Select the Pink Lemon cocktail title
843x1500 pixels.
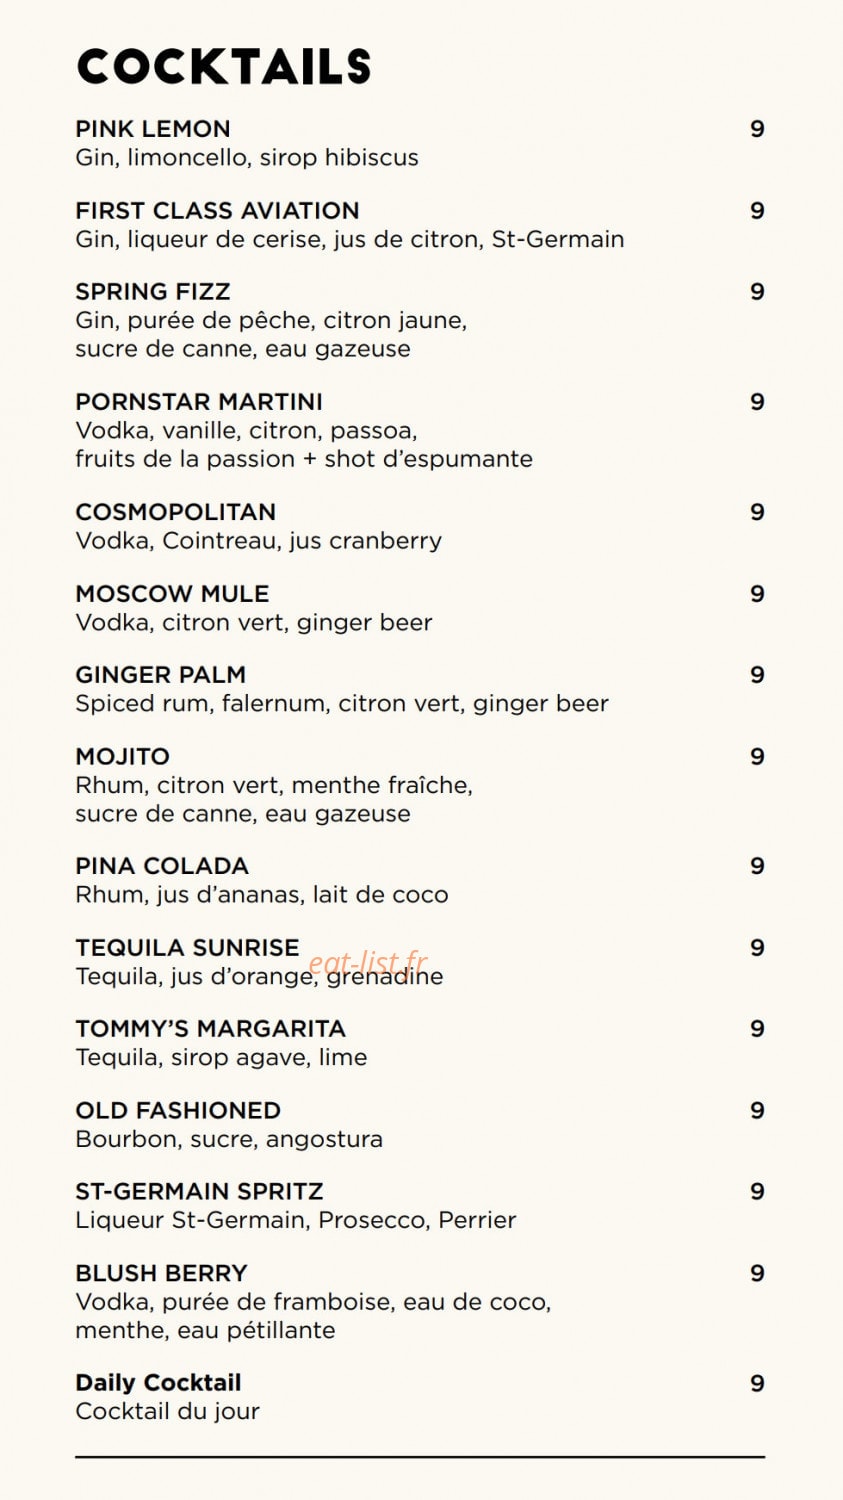click(x=153, y=129)
